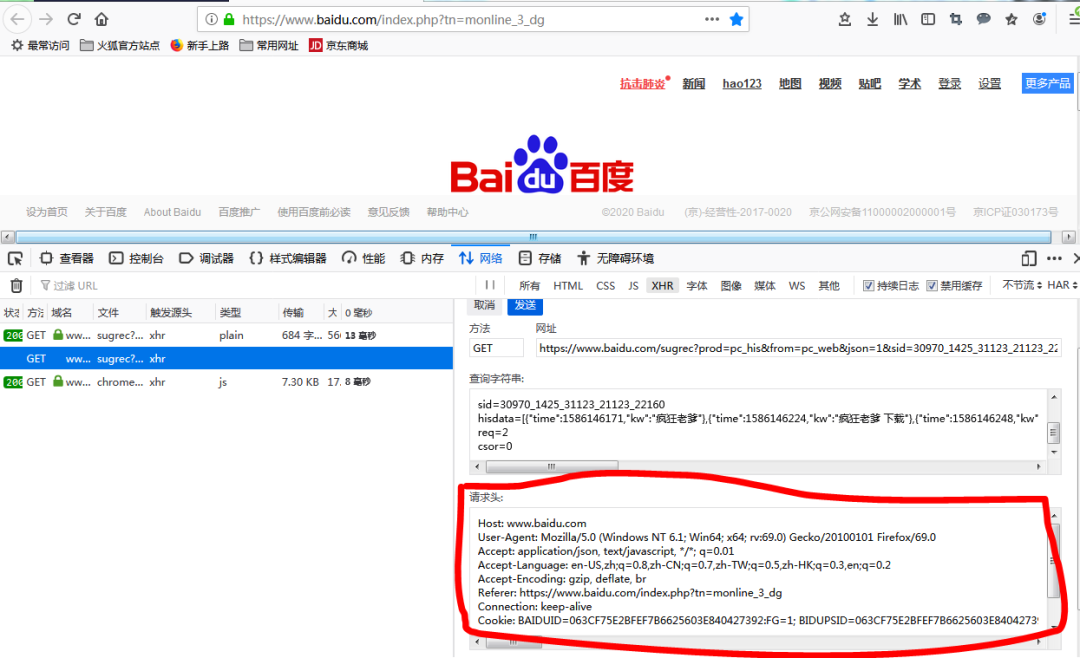Show the sidebar using the toolbar icon
The width and height of the screenshot is (1080, 658).
click(928, 19)
